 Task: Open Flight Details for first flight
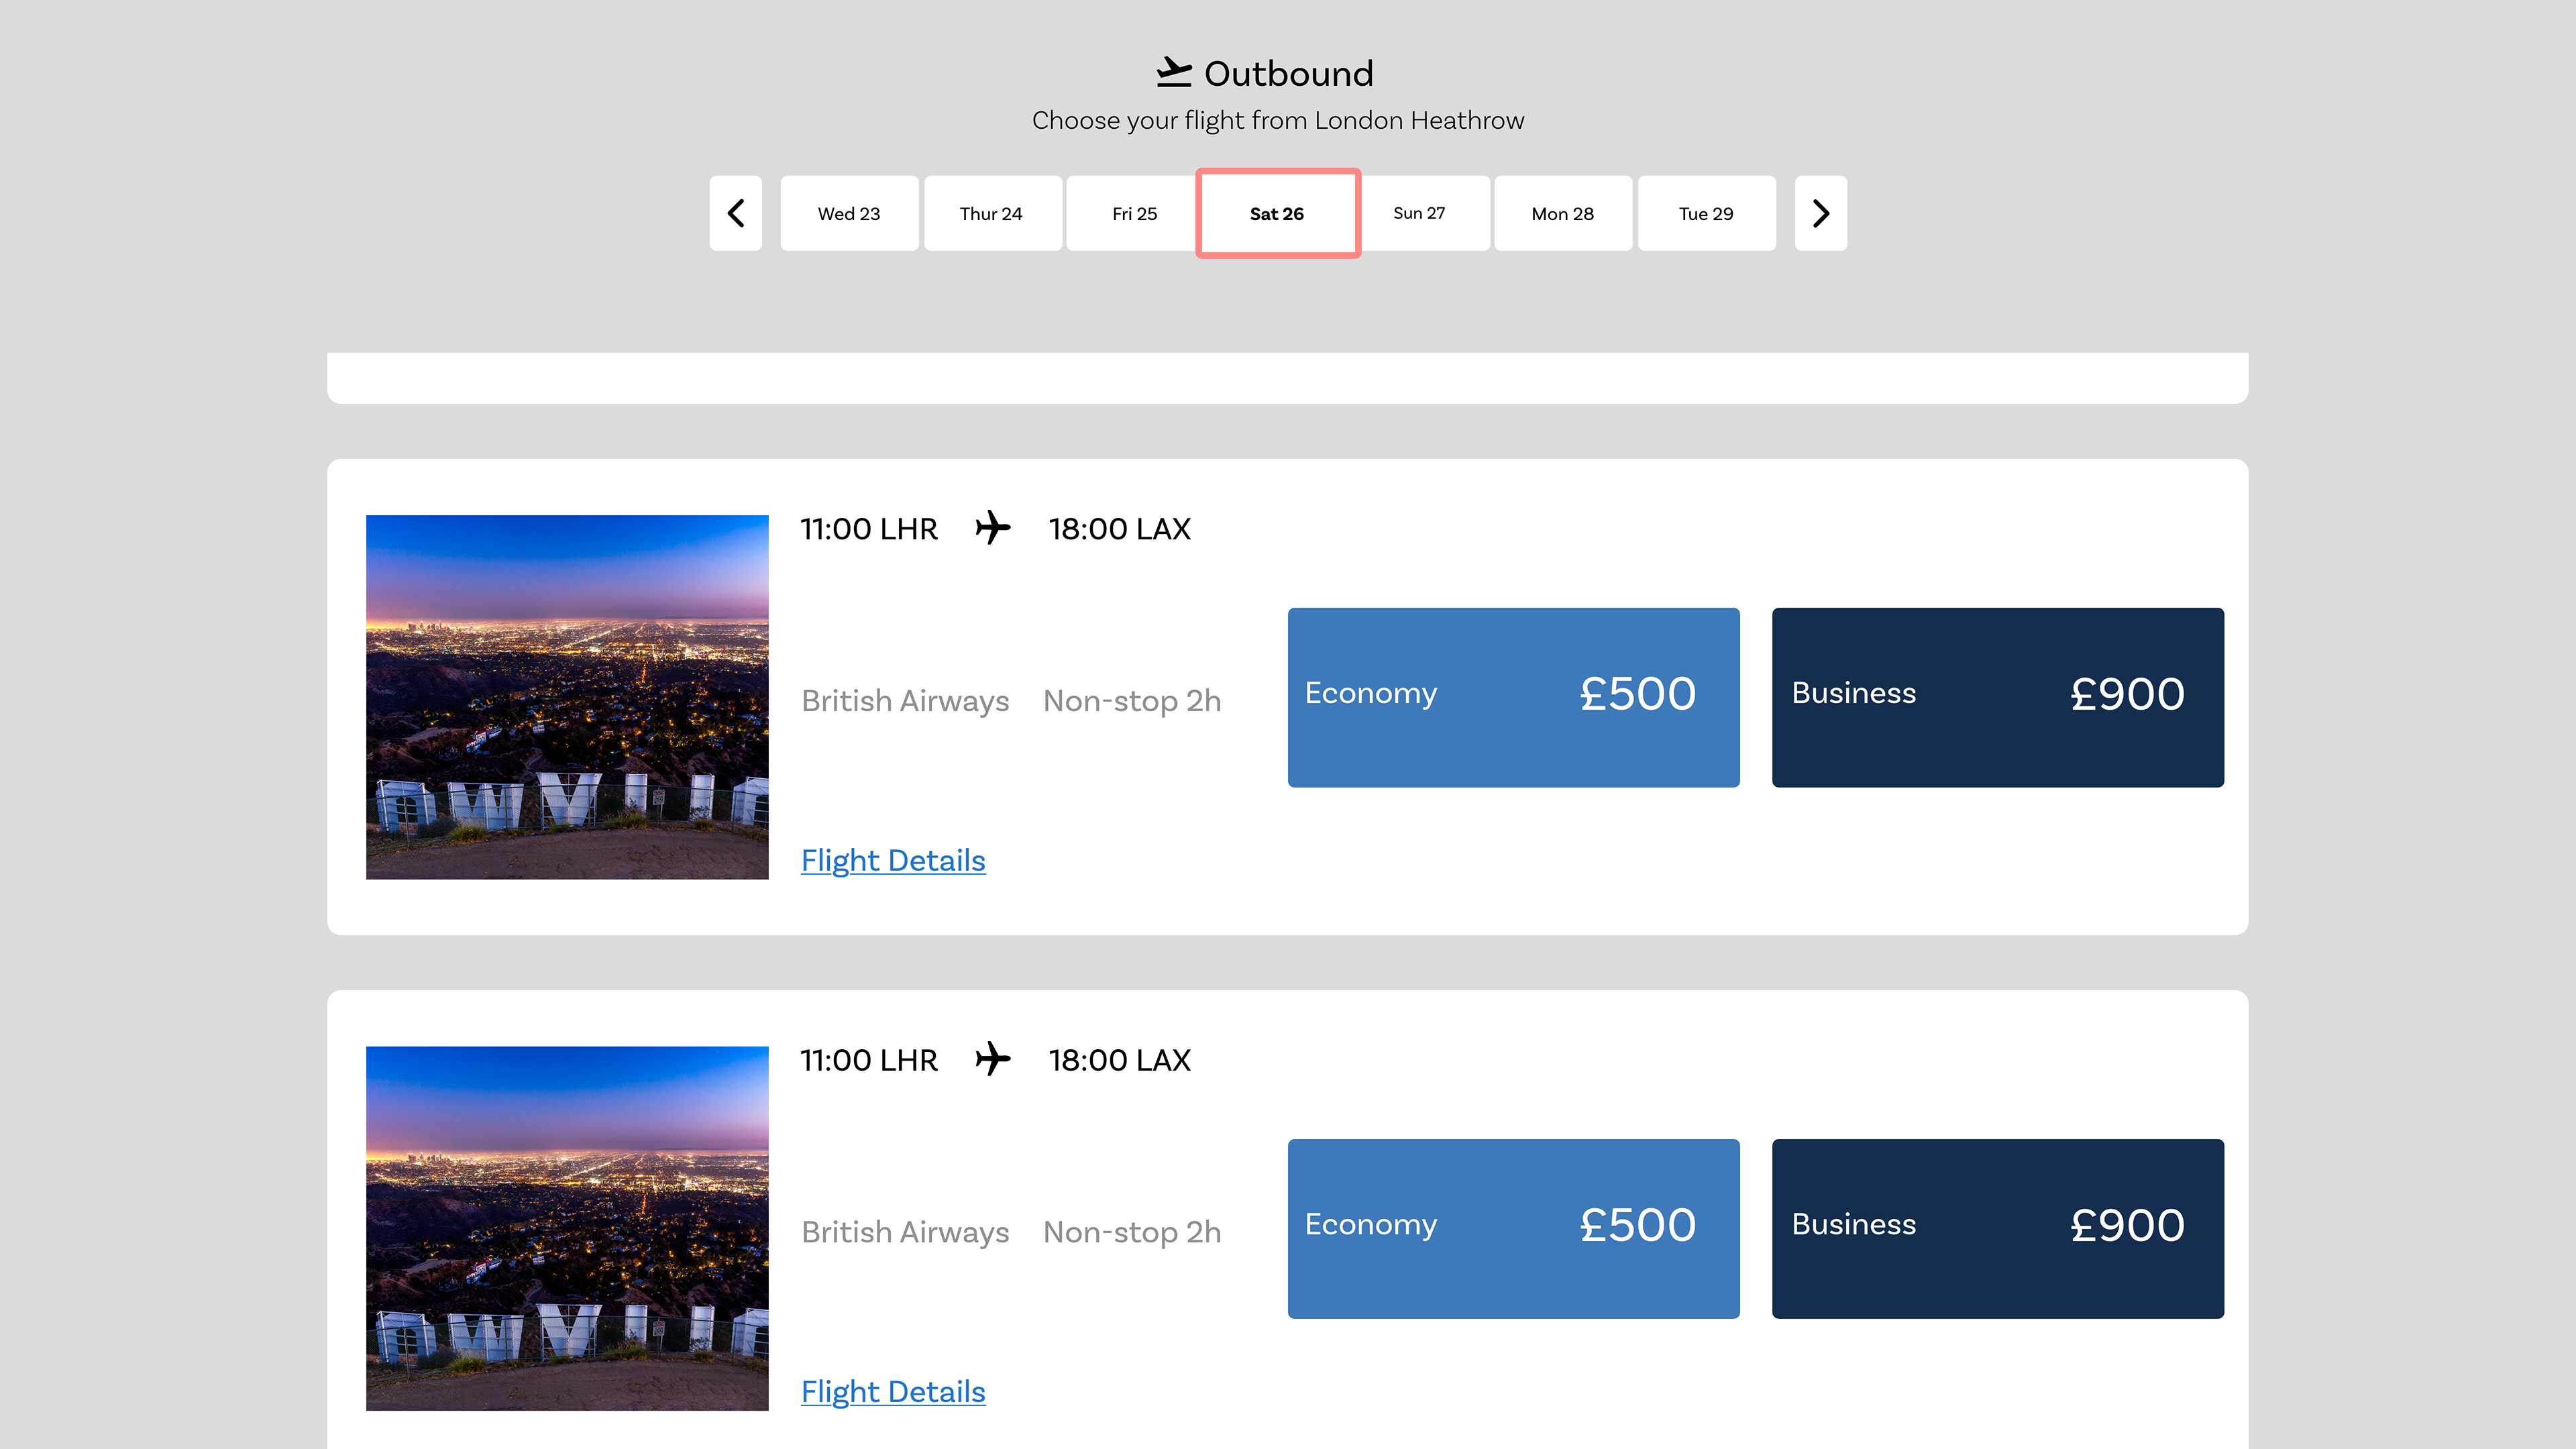[x=893, y=860]
